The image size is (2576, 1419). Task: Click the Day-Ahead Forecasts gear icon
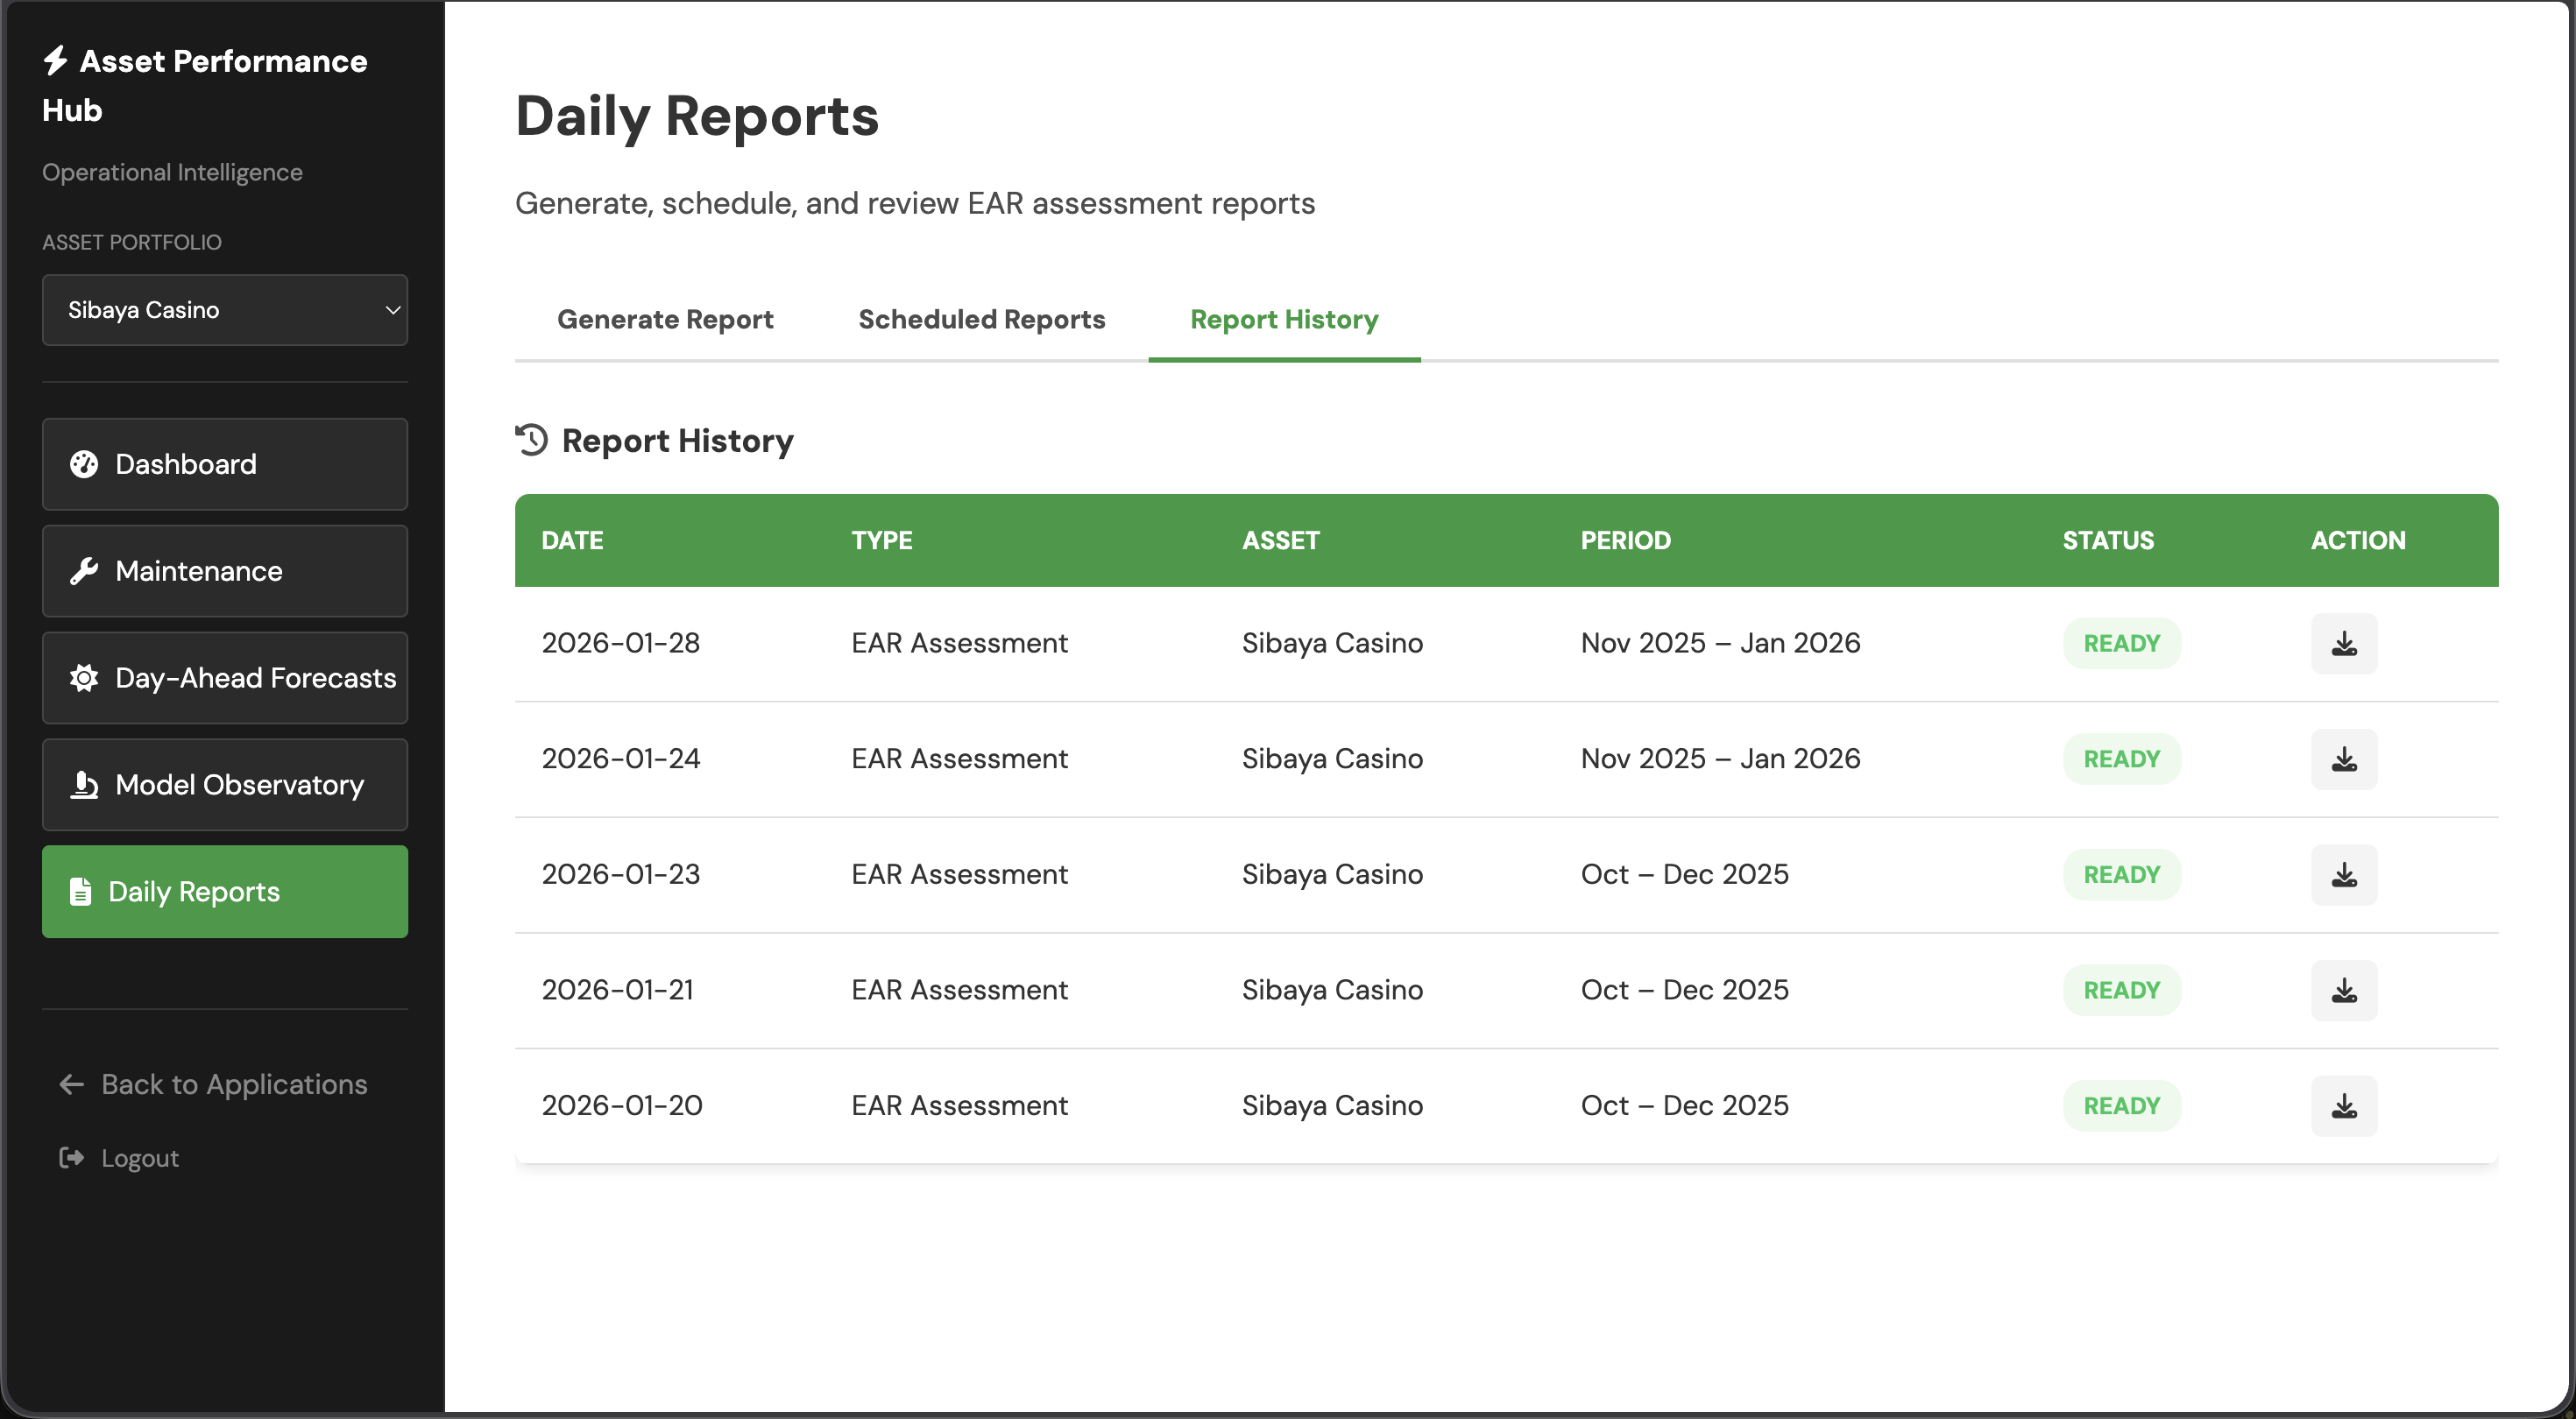pos(84,678)
